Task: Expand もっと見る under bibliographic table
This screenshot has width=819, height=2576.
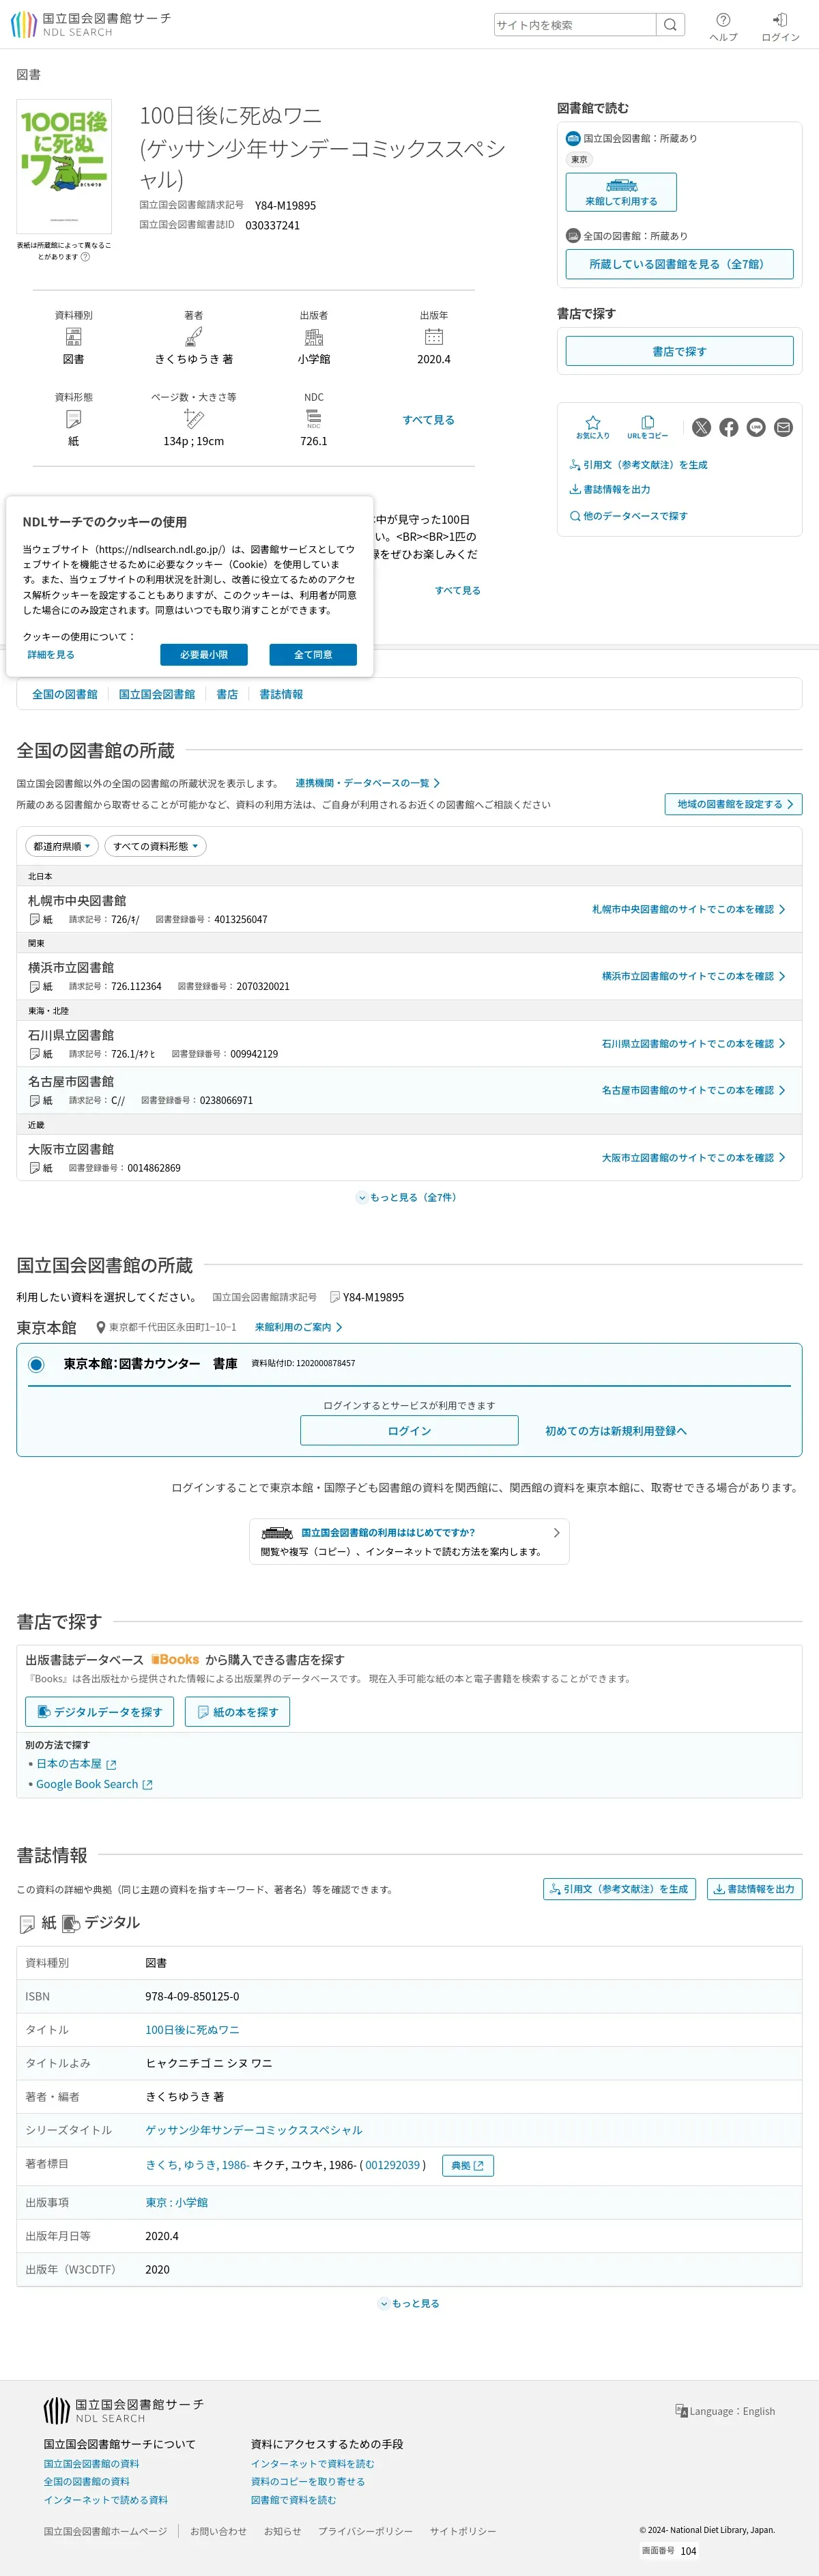Action: pos(409,2303)
